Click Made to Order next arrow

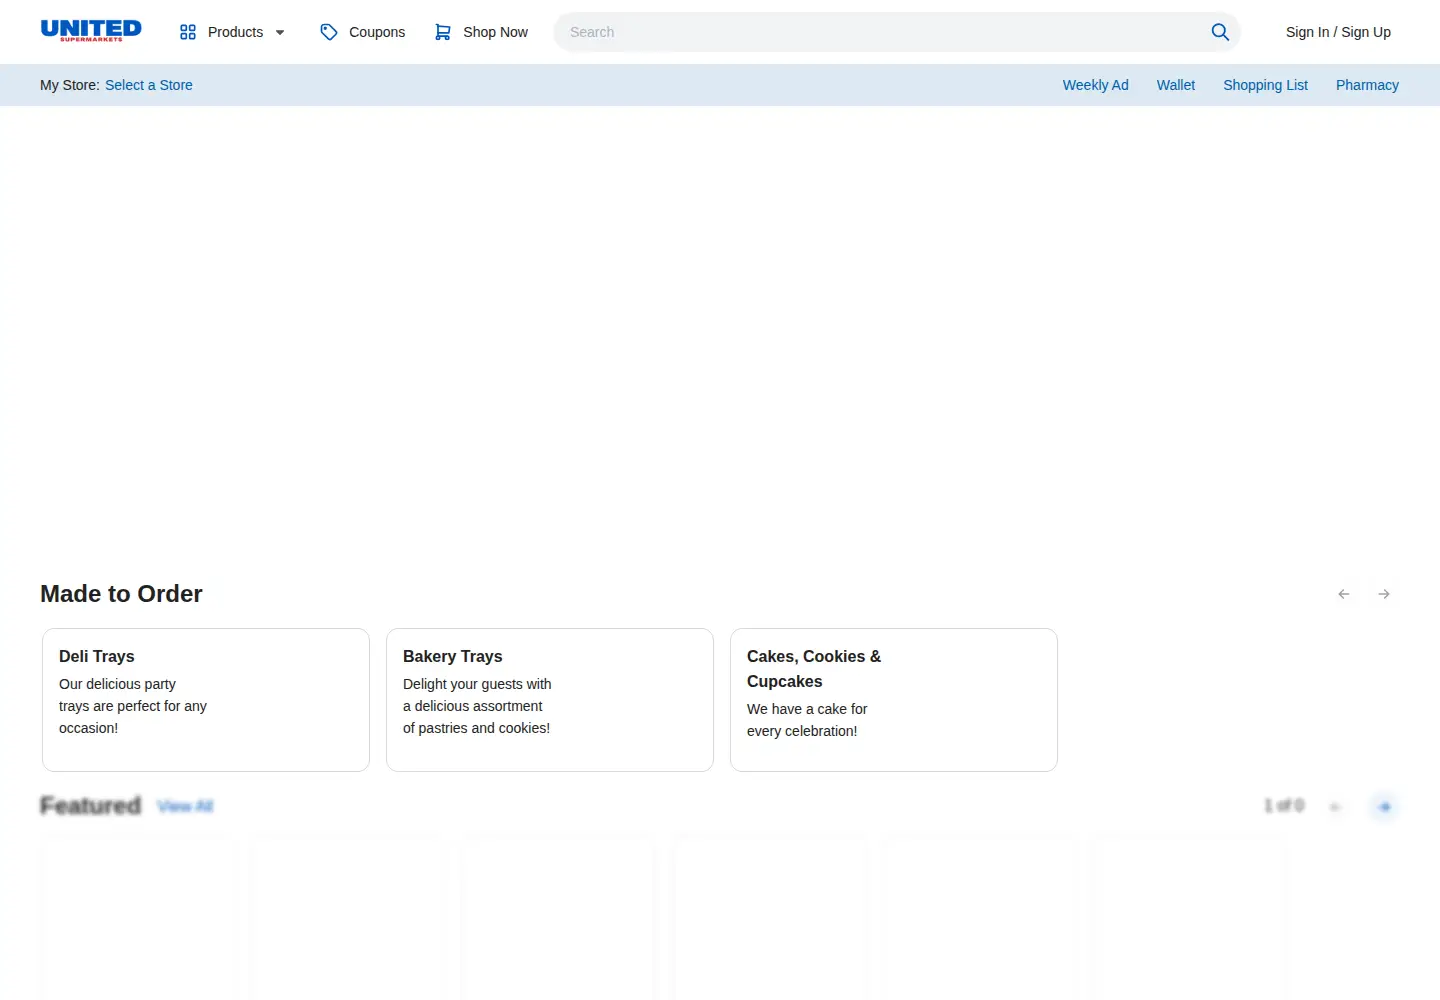1384,594
